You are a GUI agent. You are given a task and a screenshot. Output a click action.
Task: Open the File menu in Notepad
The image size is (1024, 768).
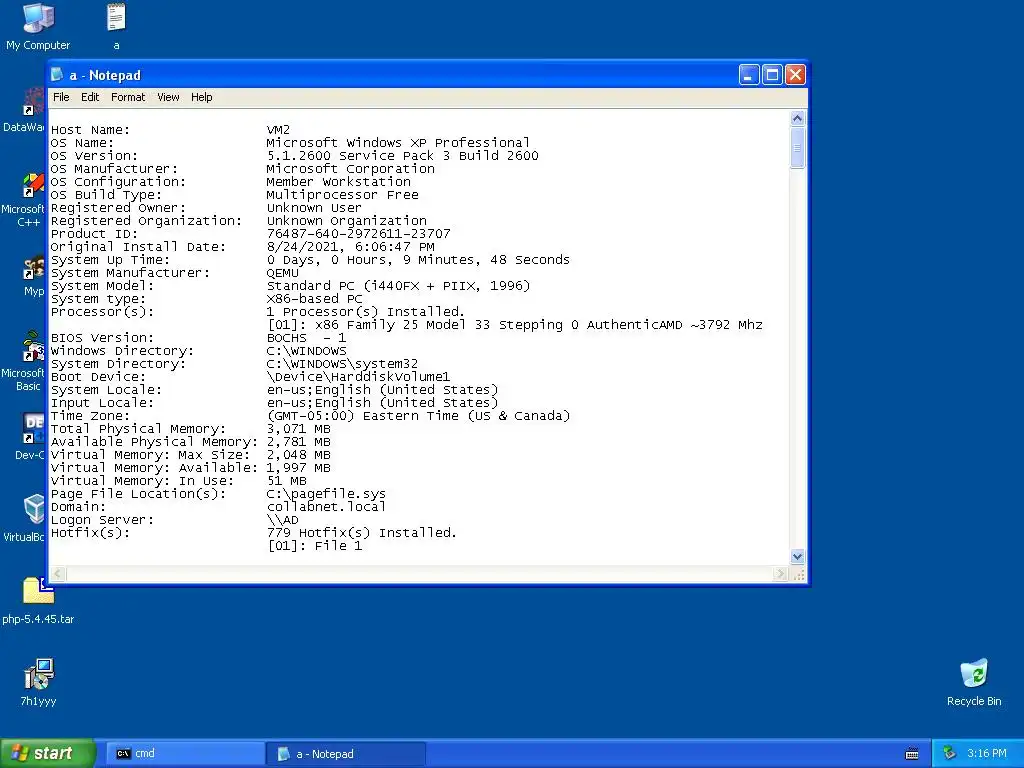[61, 97]
